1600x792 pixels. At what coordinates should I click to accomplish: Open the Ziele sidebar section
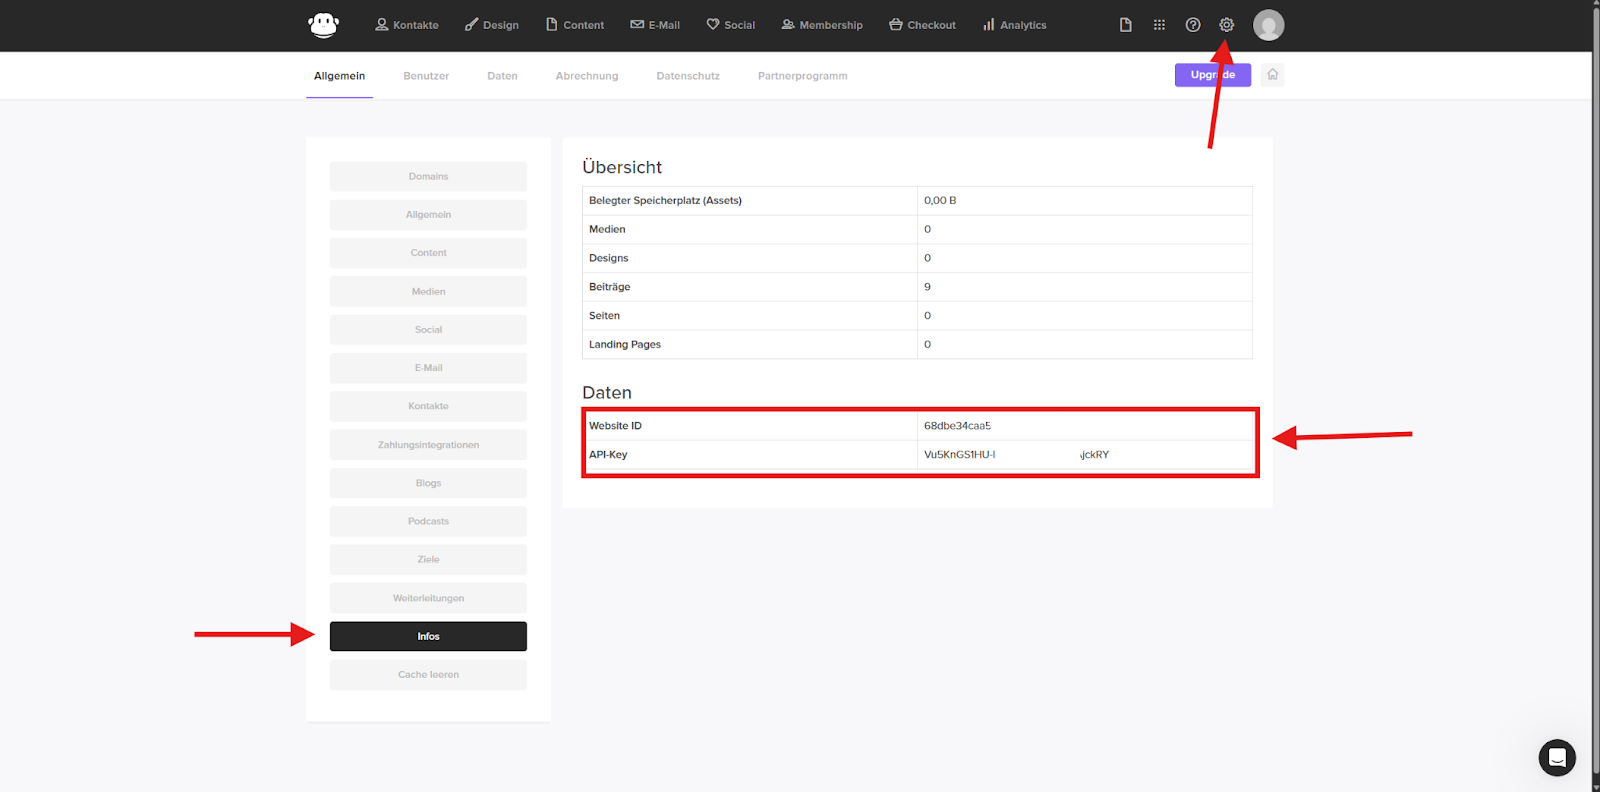pyautogui.click(x=428, y=560)
